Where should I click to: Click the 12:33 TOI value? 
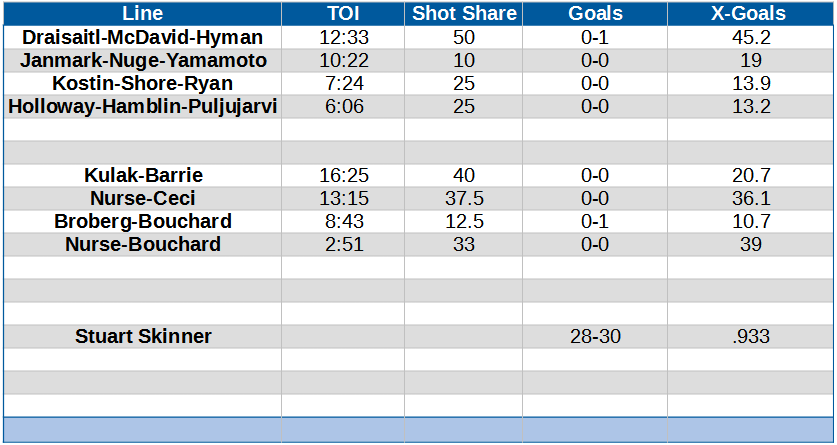[x=343, y=37]
